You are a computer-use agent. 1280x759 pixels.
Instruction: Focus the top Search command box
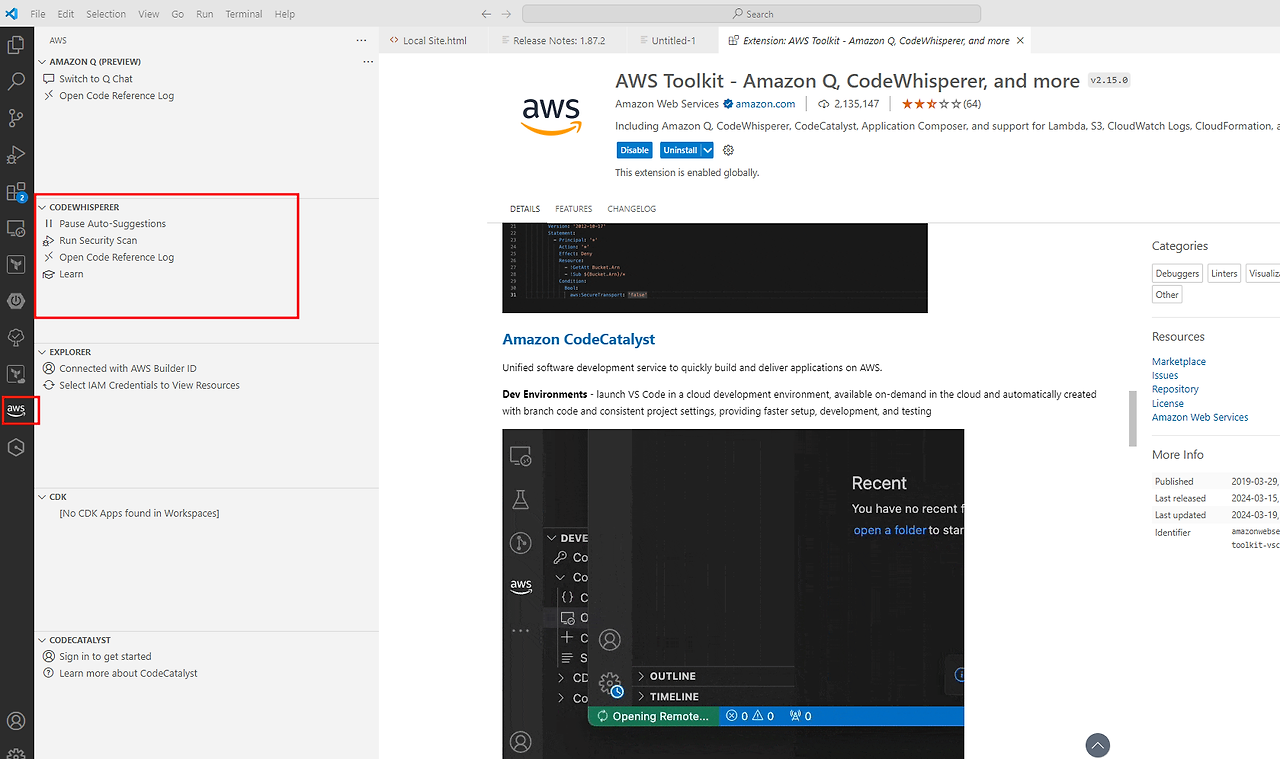tap(751, 14)
